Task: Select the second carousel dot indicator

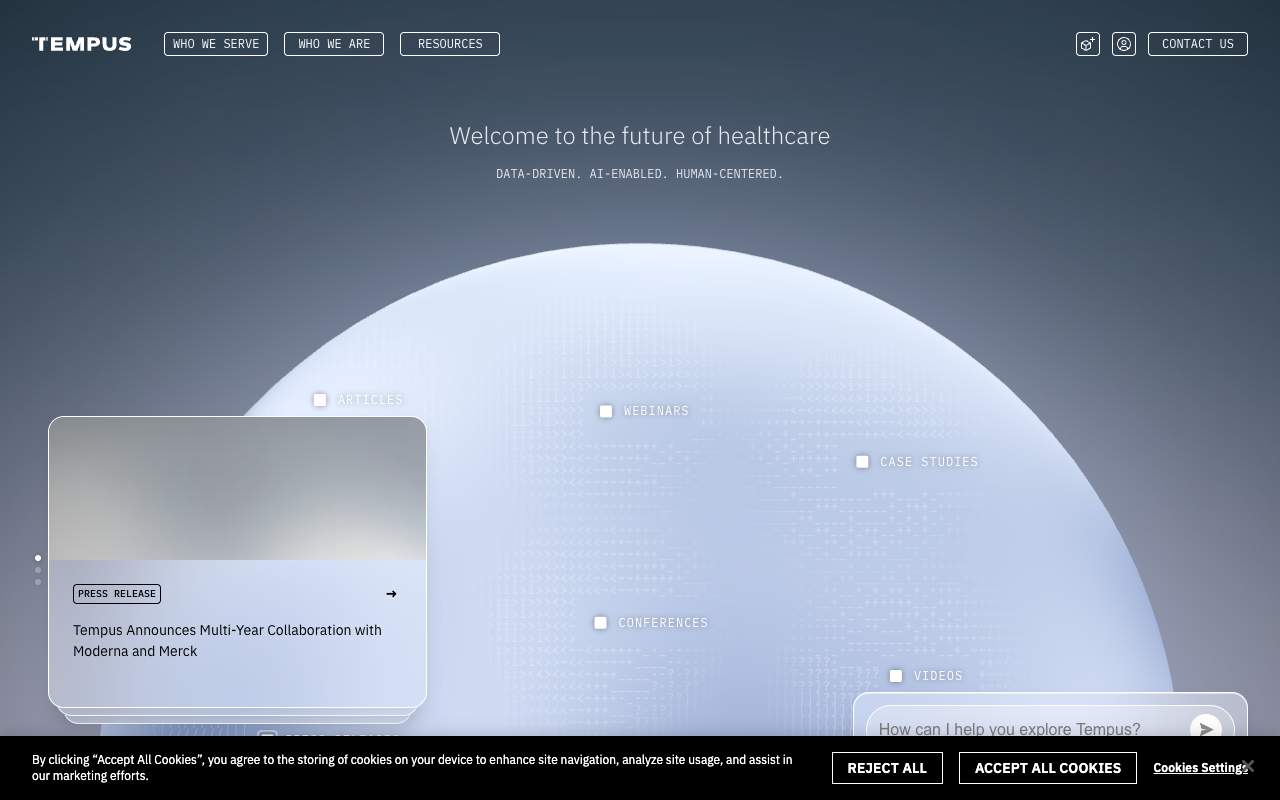Action: click(x=38, y=570)
